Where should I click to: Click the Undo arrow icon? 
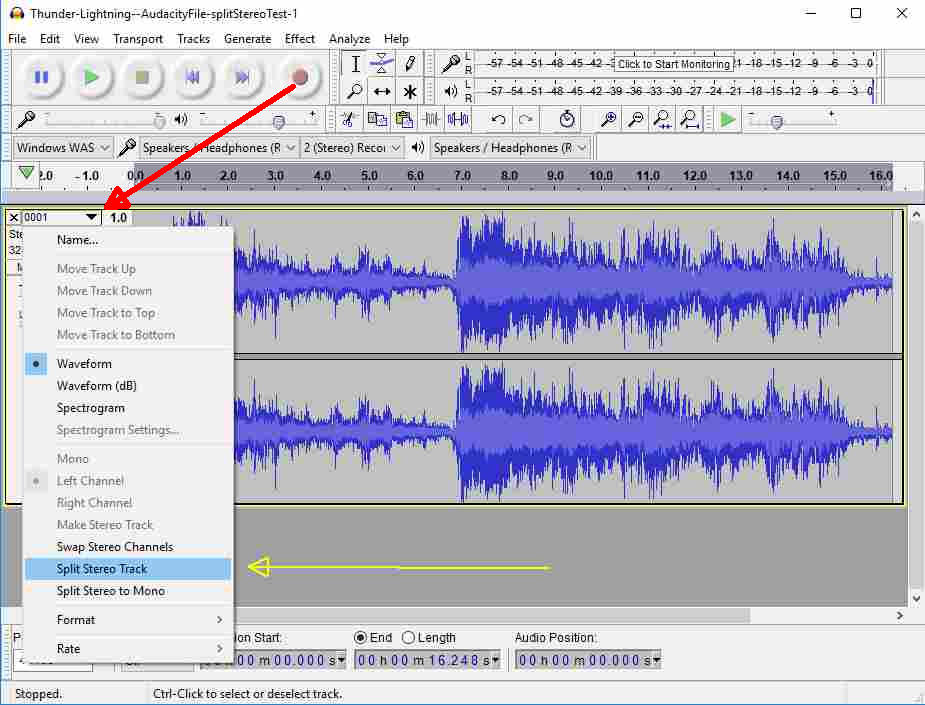pyautogui.click(x=498, y=120)
